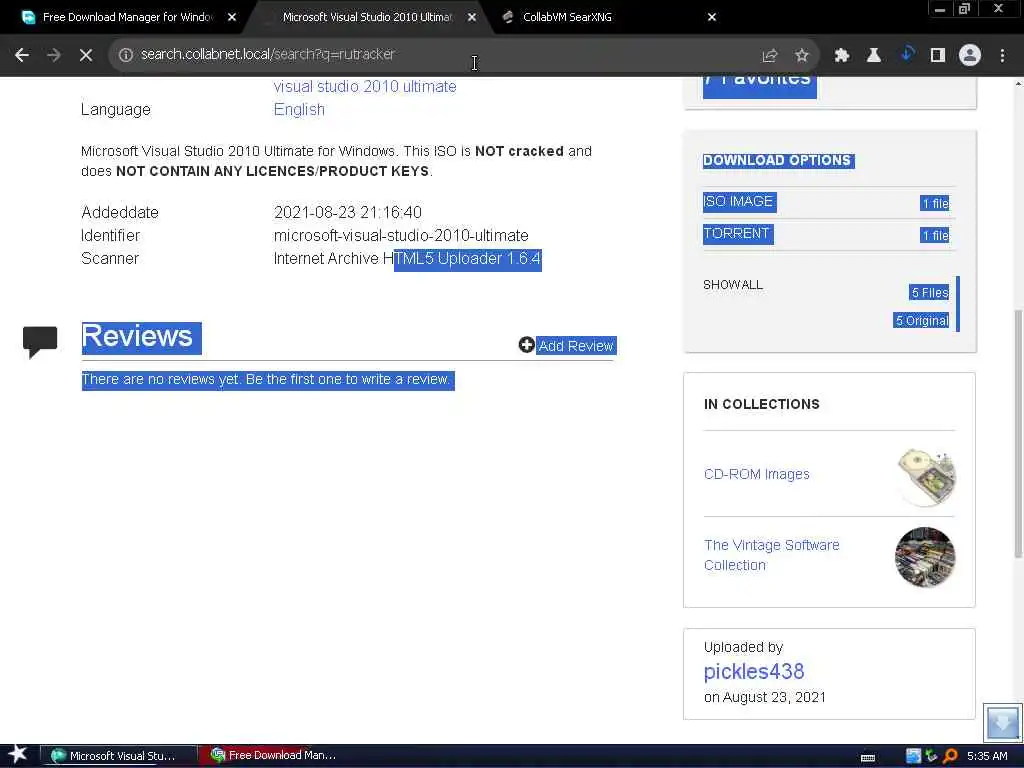
Task: Click the keyboard icon in system tray
Action: 868,758
